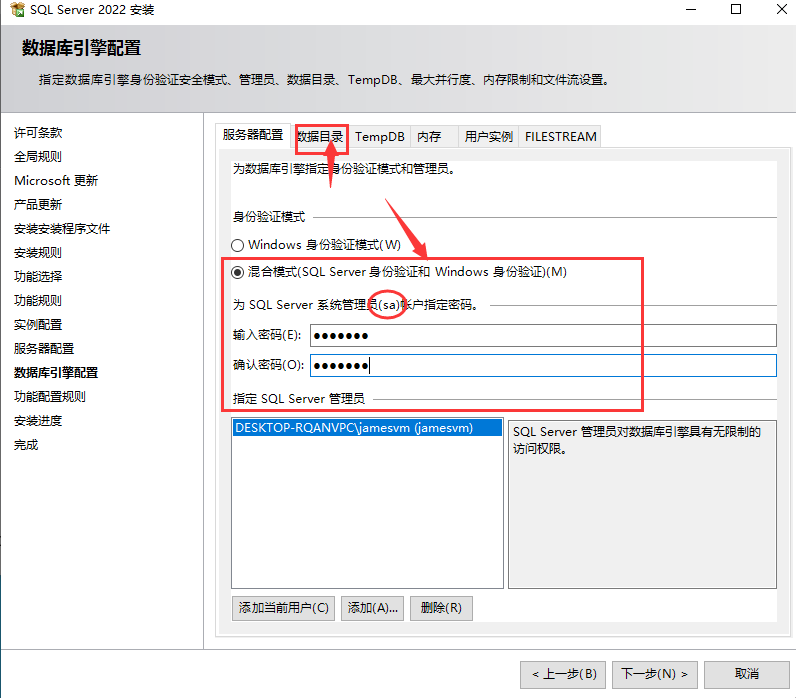Select Windows authentication mode radio button
The image size is (796, 698).
[x=237, y=246]
